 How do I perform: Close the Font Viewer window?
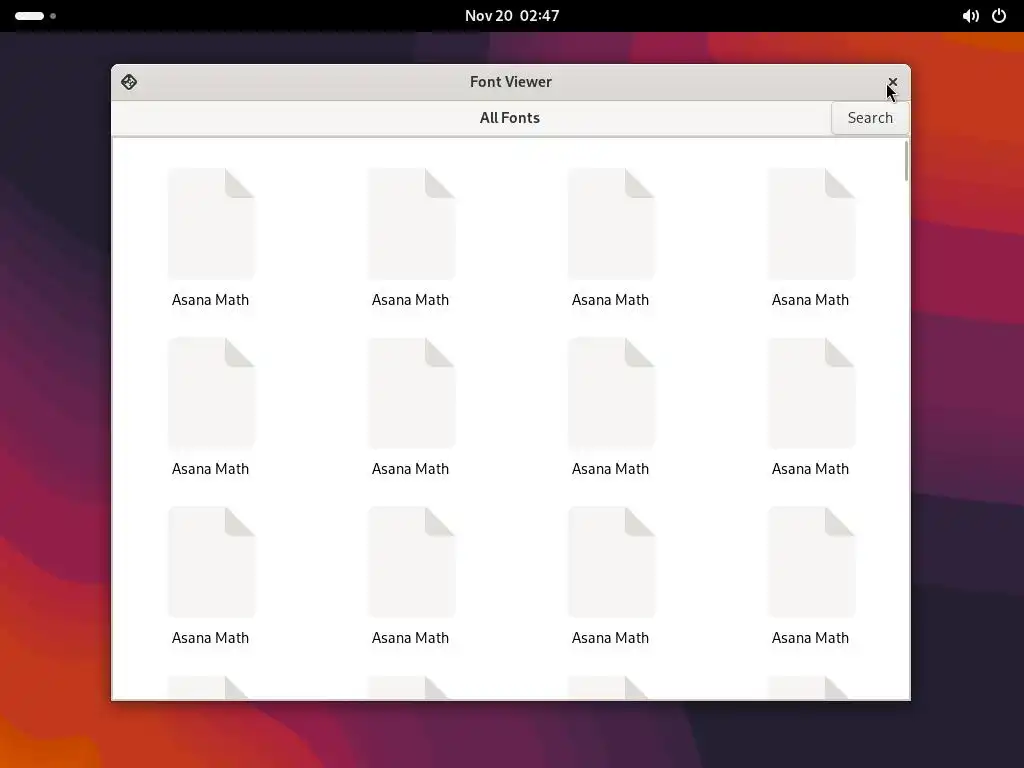[x=892, y=82]
